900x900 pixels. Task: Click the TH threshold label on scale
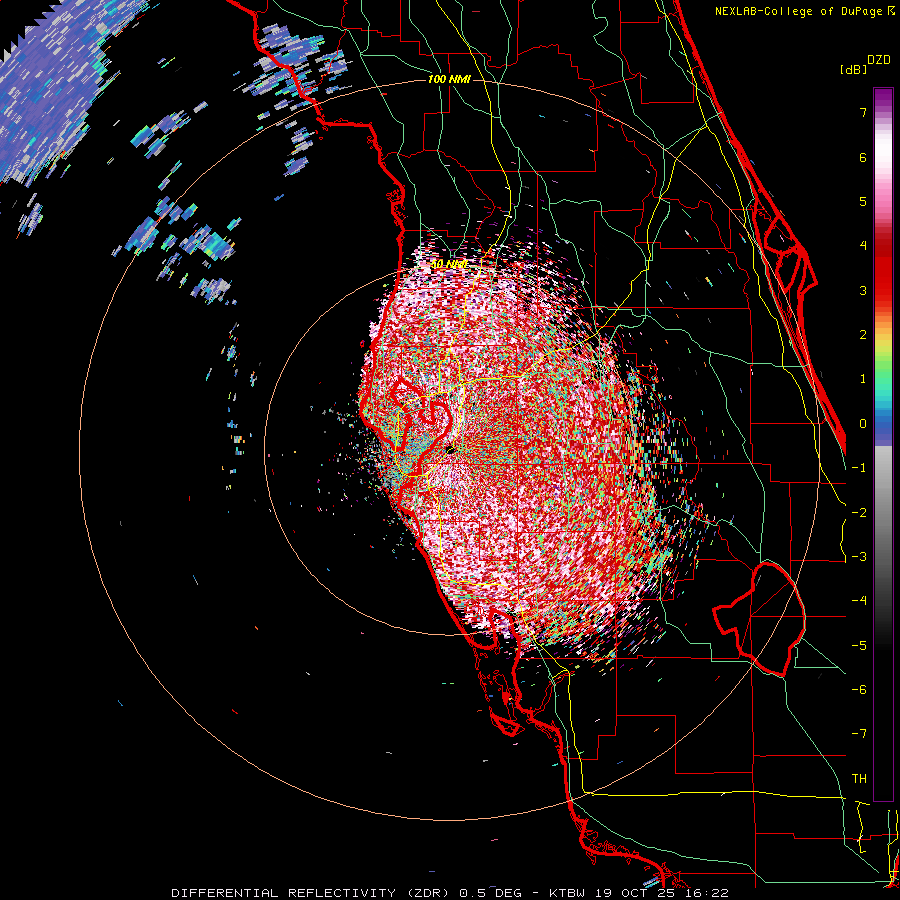click(859, 779)
